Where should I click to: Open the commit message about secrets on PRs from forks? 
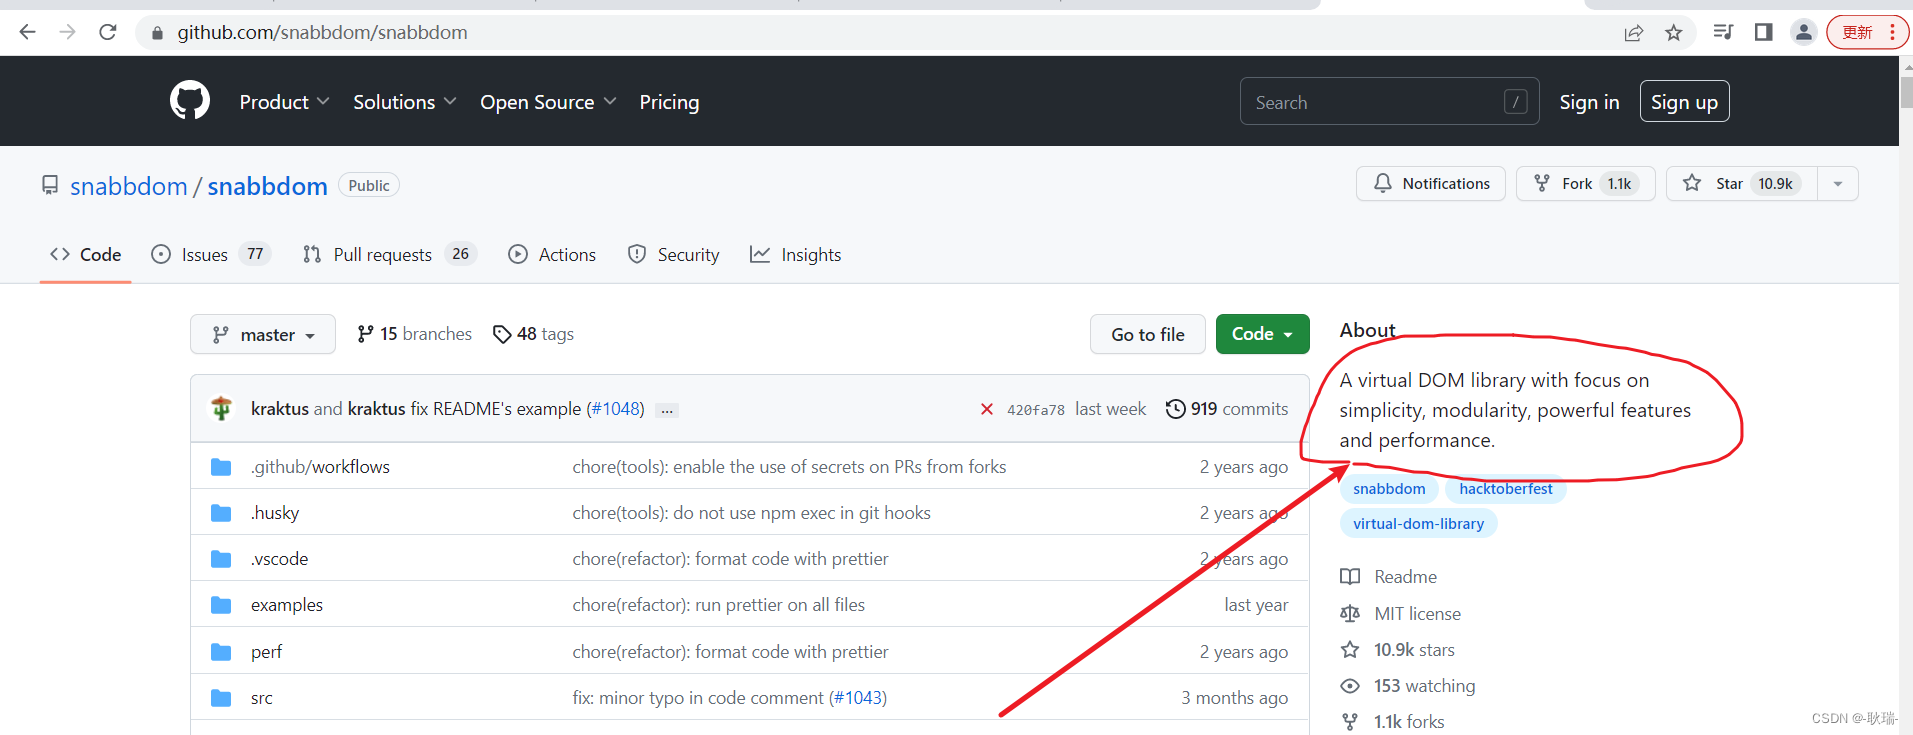[789, 467]
